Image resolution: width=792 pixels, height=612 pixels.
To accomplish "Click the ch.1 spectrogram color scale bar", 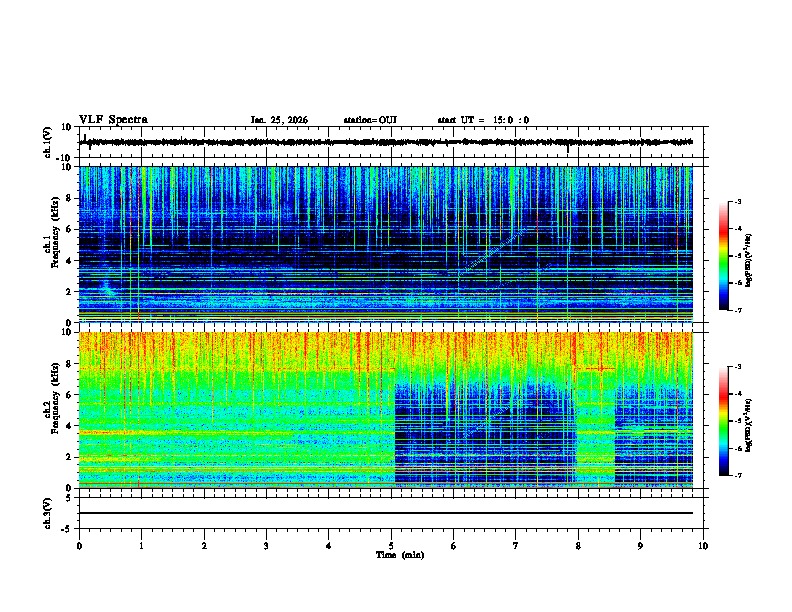I will tap(724, 256).
